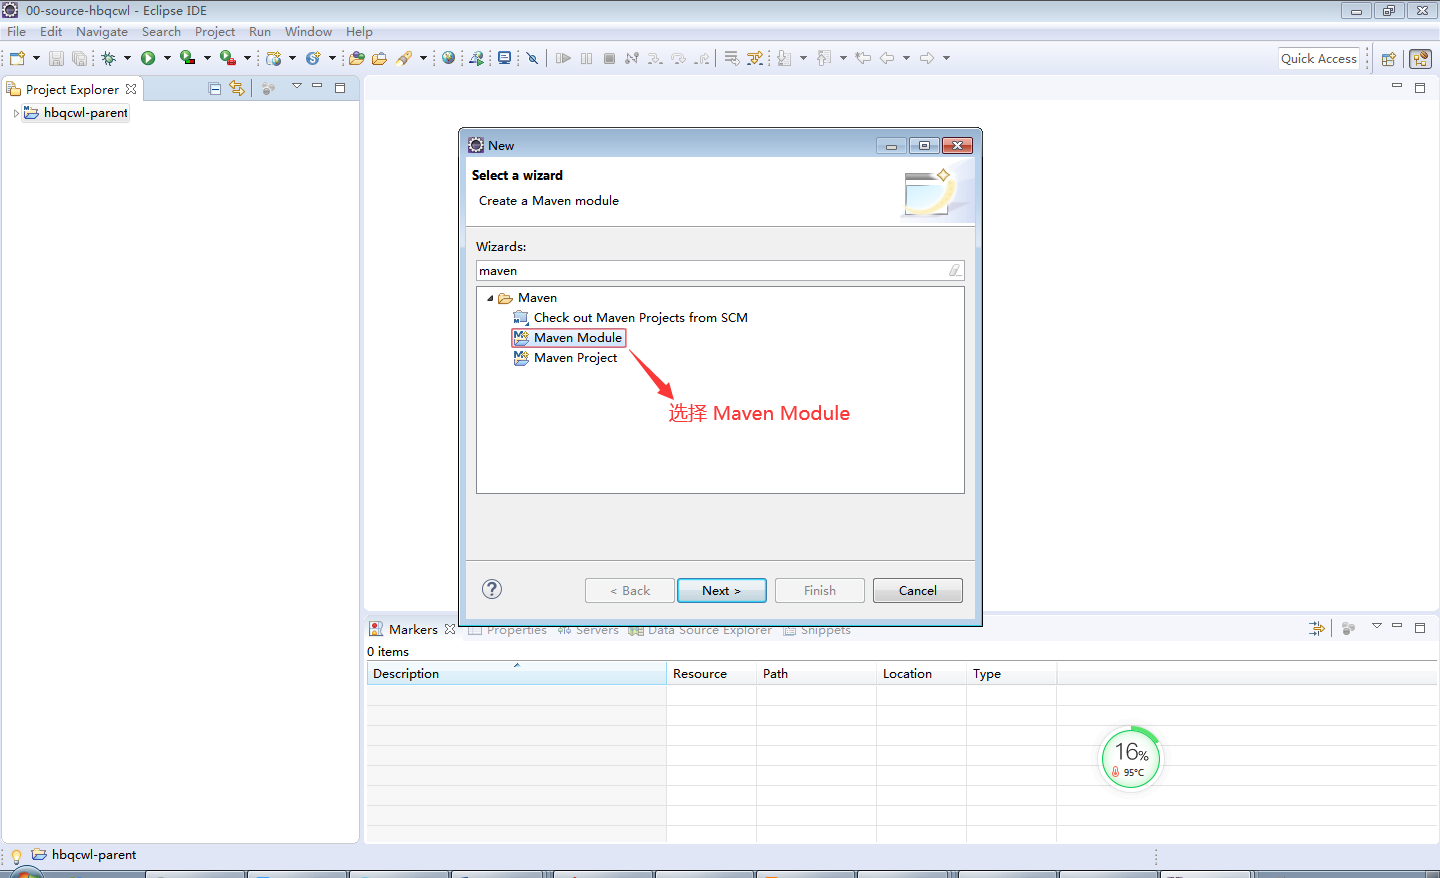Click the Open Console monitor icon
Screen dimensions: 1440x878
click(x=505, y=58)
